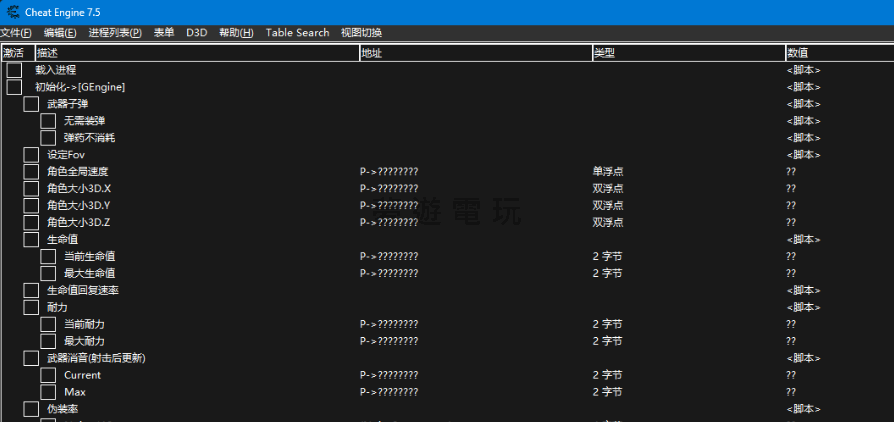Viewport: 894px width, 422px height.
Task: Click value ?? of the Max row
Action: [791, 392]
